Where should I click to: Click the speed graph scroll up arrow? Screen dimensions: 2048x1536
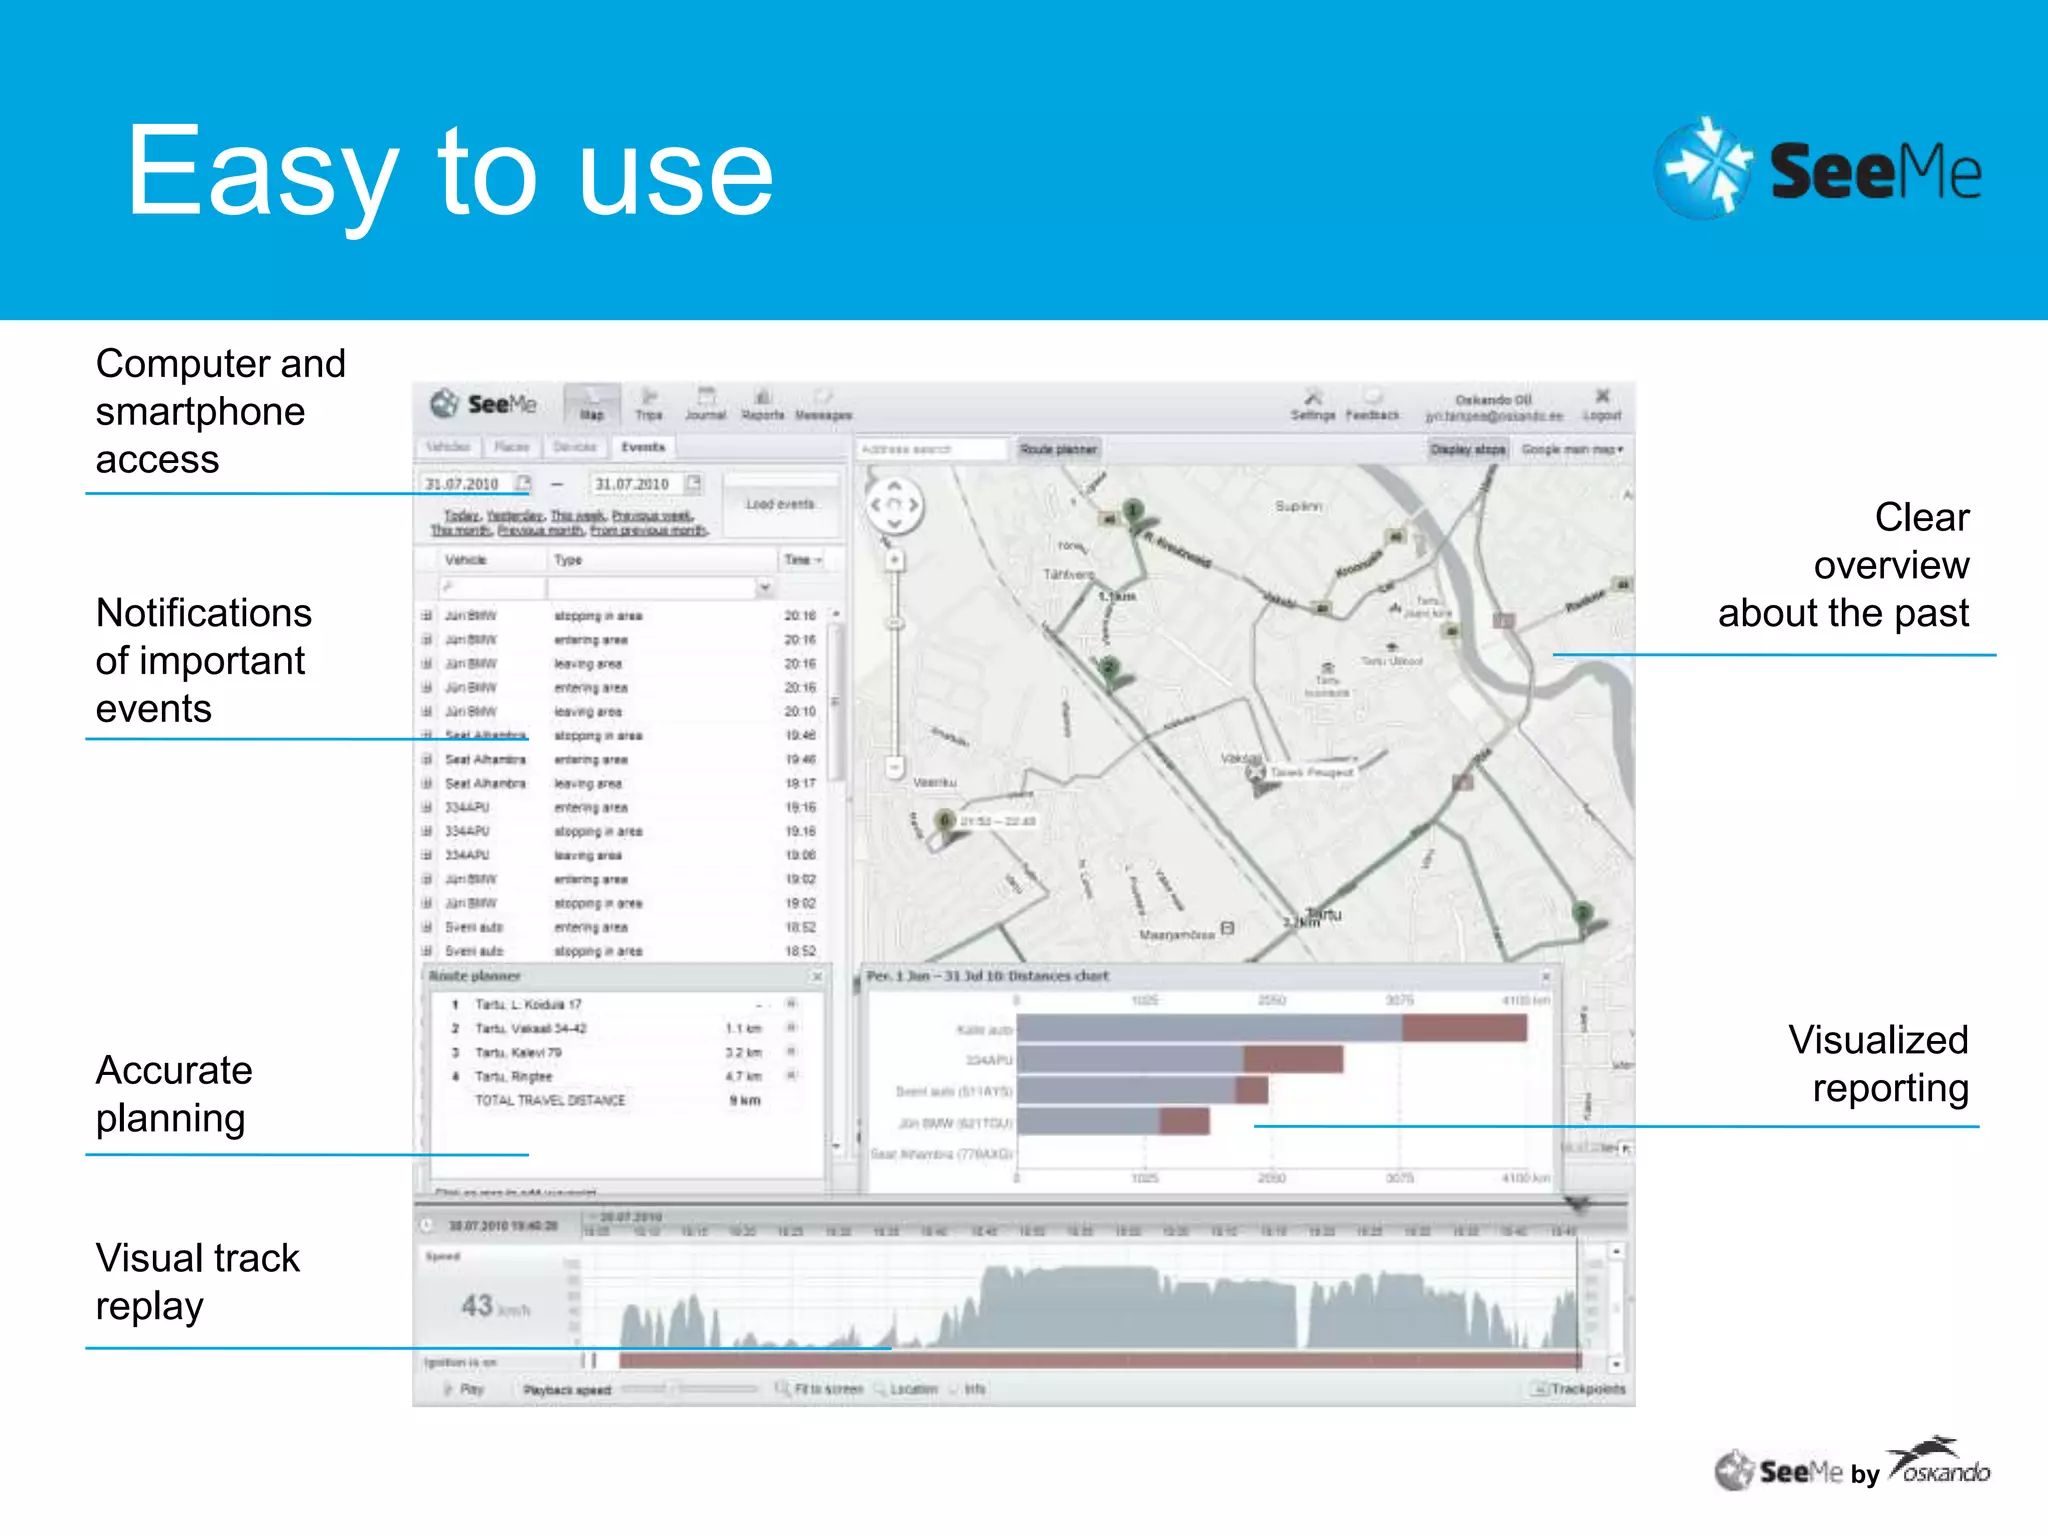click(x=1616, y=1251)
